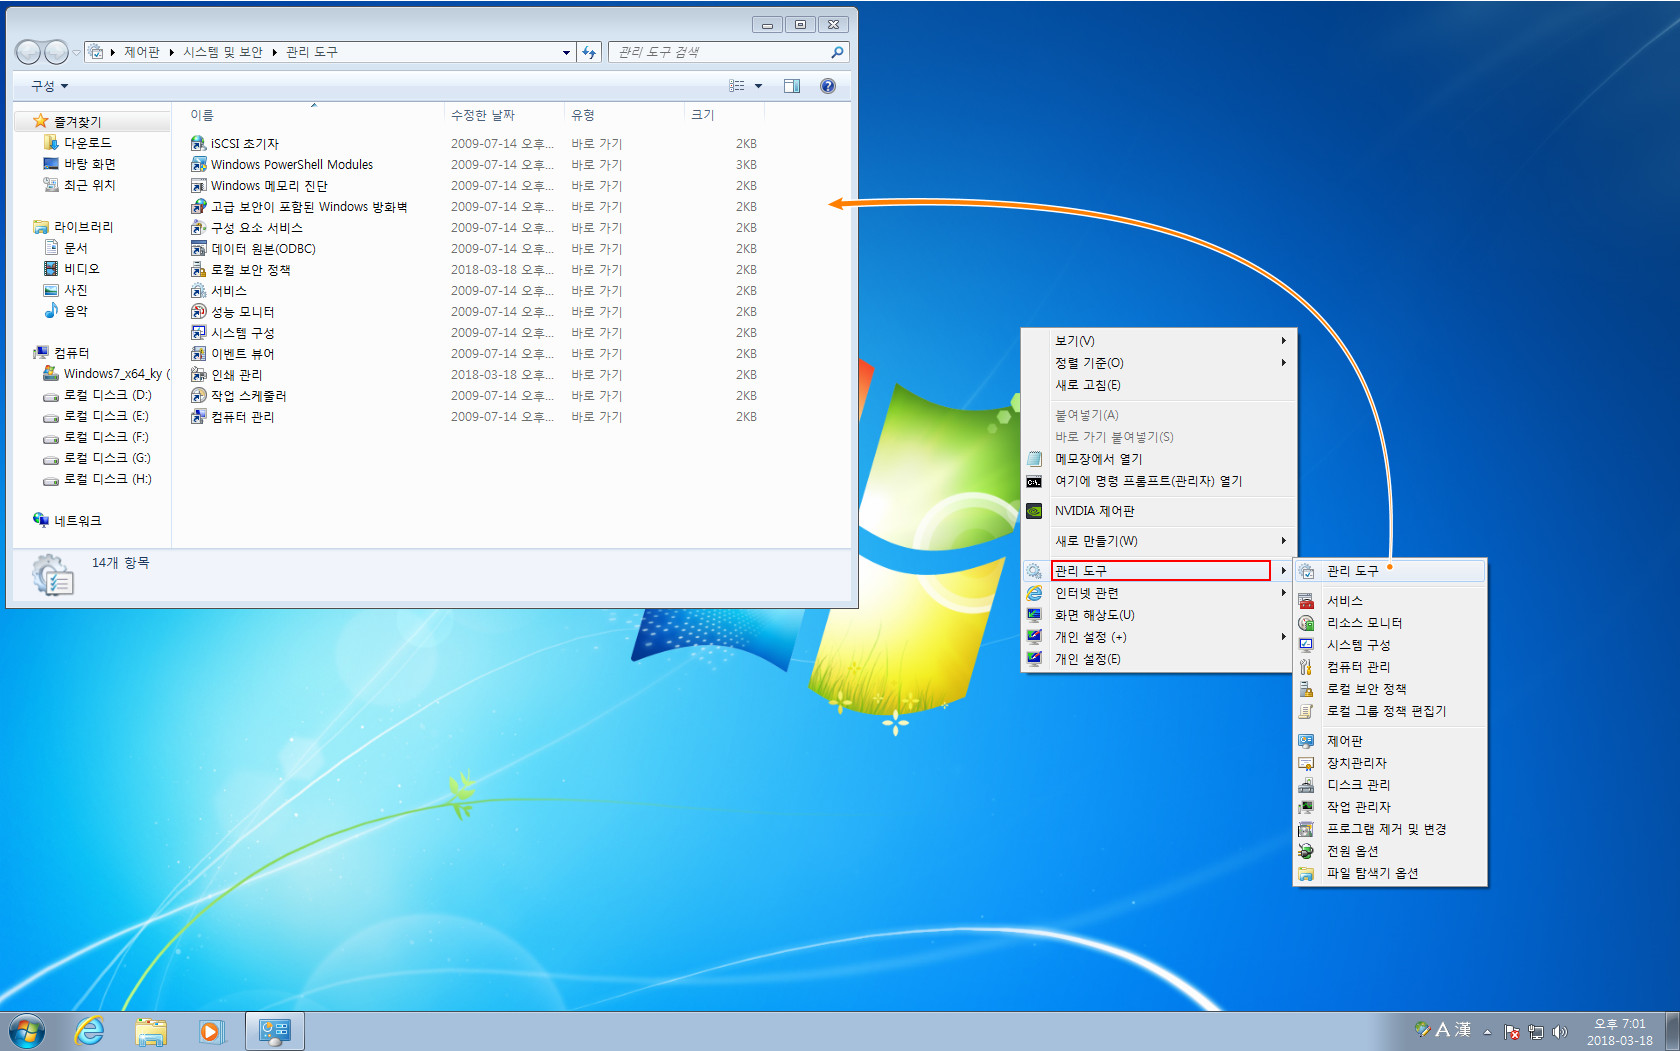Expand the 보기(V) submenu arrow

[x=1283, y=341]
